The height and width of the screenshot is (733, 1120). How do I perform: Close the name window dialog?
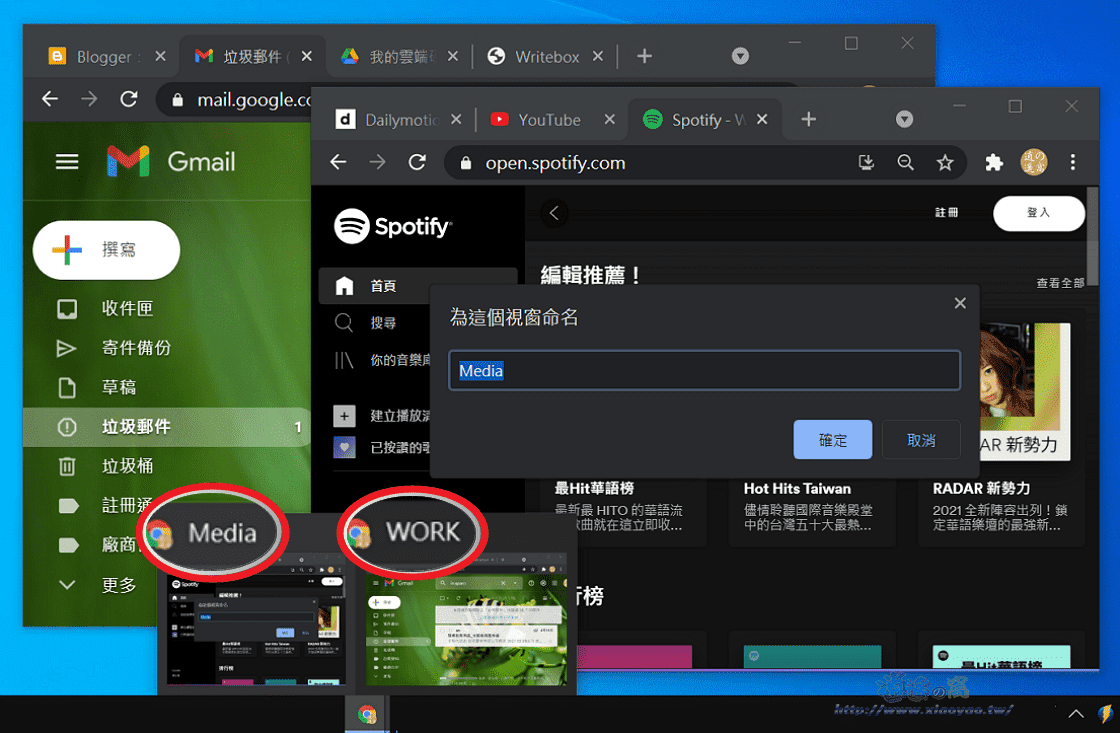pos(960,303)
